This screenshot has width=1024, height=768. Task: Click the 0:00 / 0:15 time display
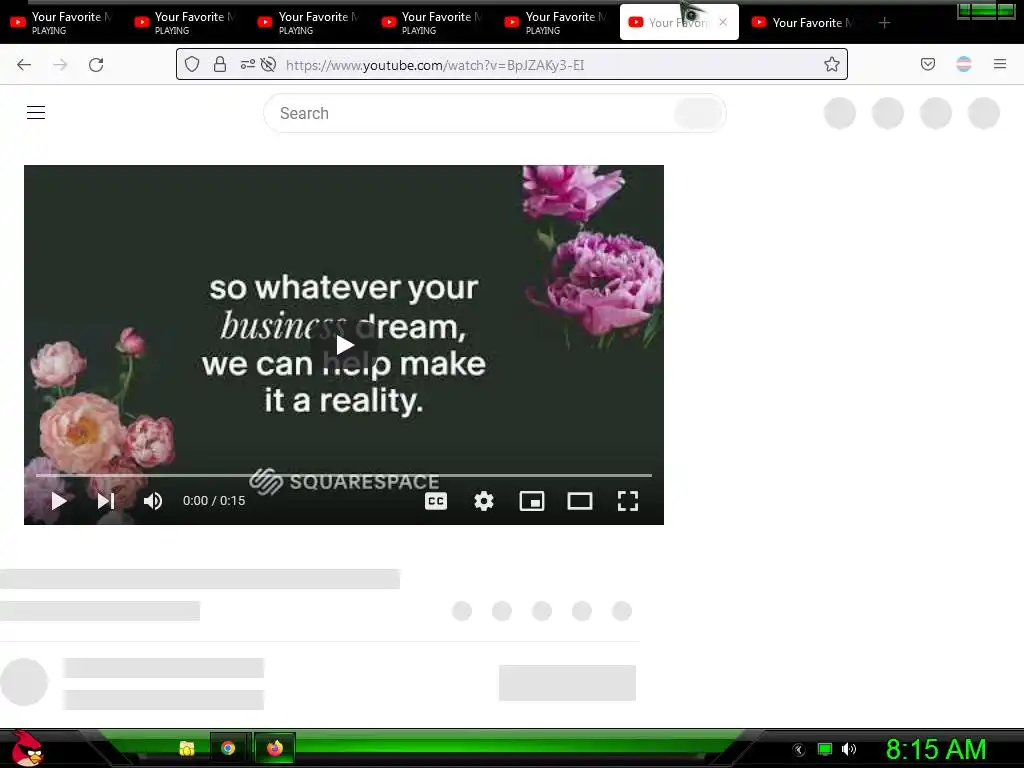click(214, 501)
